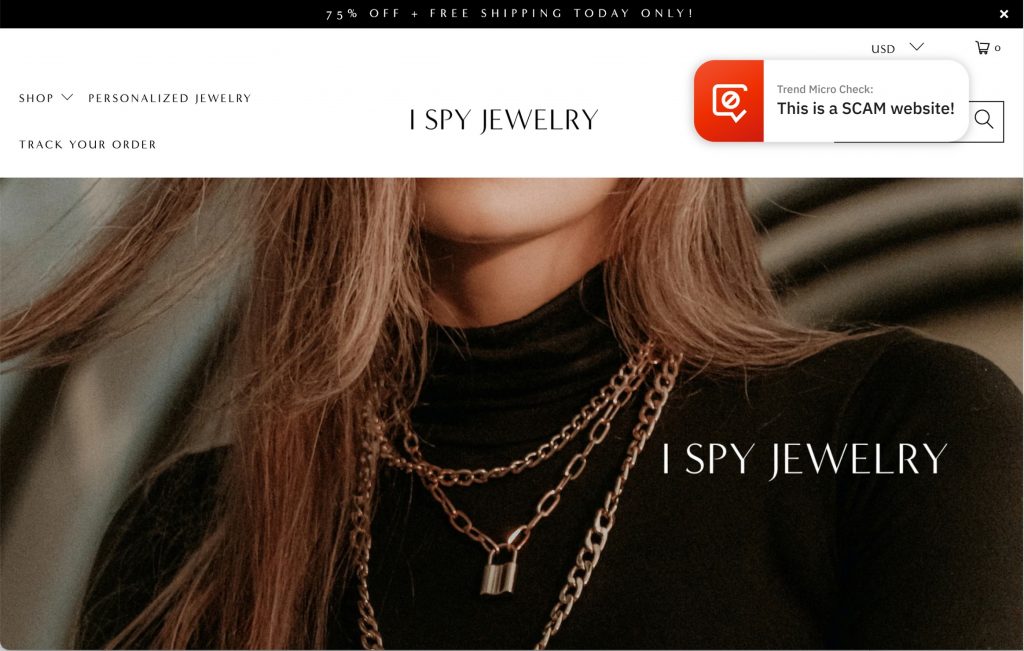Expand the SHOP dropdown arrow
This screenshot has width=1024, height=651.
[x=67, y=97]
